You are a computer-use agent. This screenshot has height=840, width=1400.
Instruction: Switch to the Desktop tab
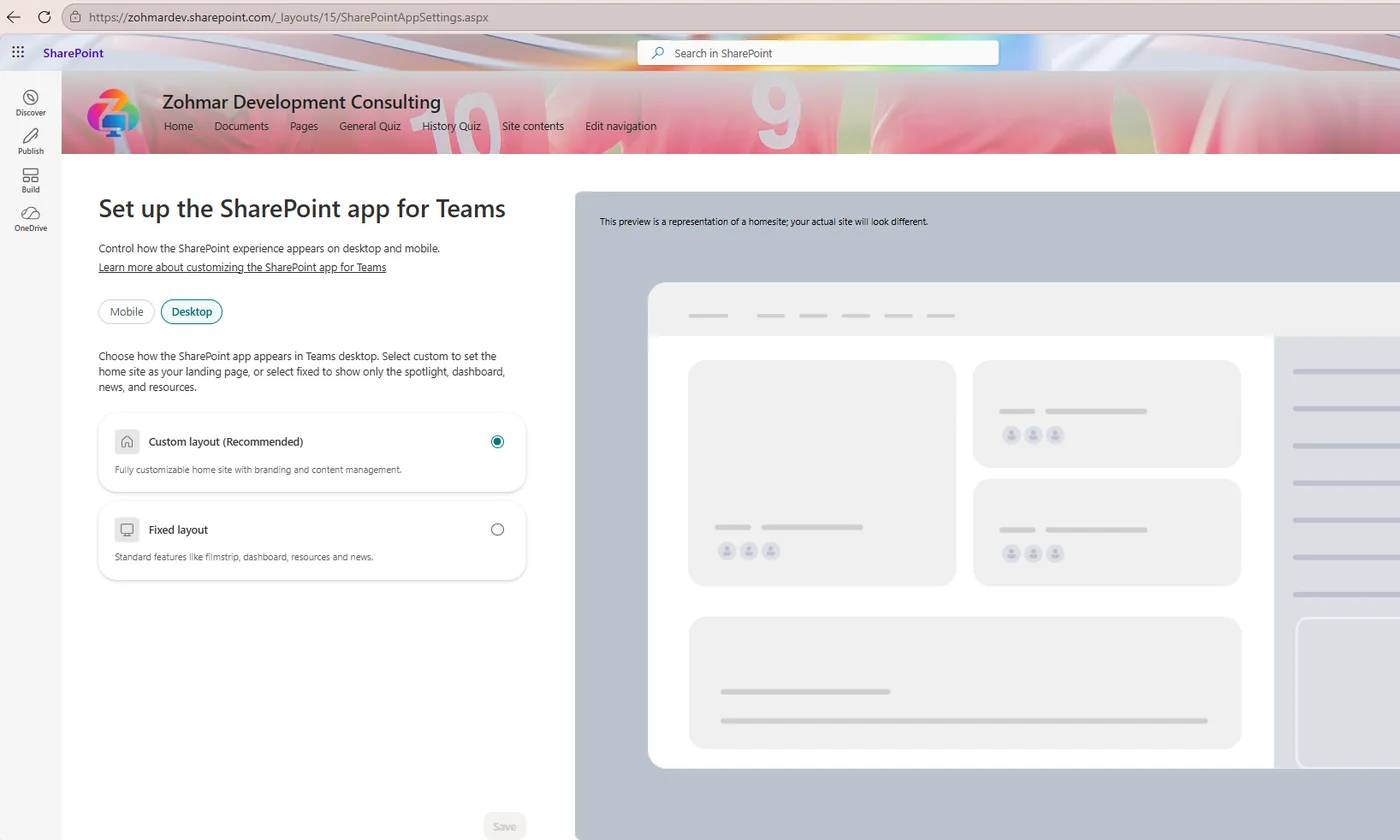(192, 312)
